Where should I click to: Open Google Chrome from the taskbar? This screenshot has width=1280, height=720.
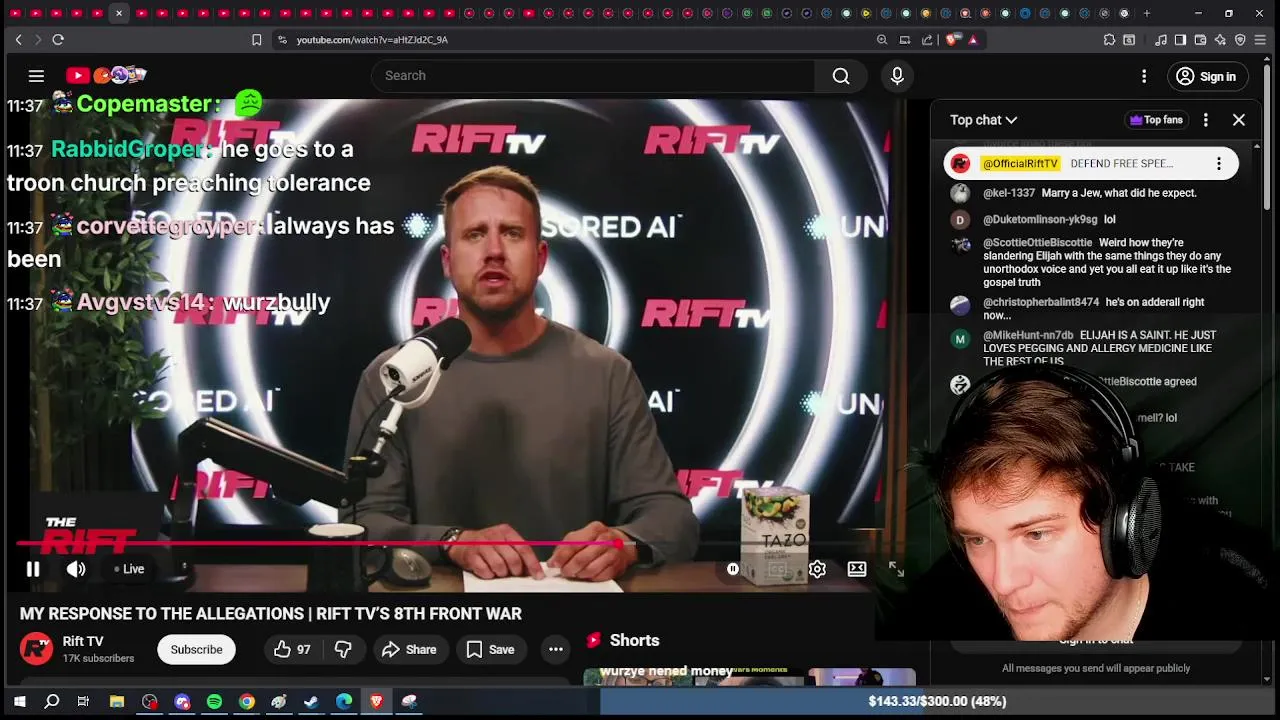[x=246, y=702]
